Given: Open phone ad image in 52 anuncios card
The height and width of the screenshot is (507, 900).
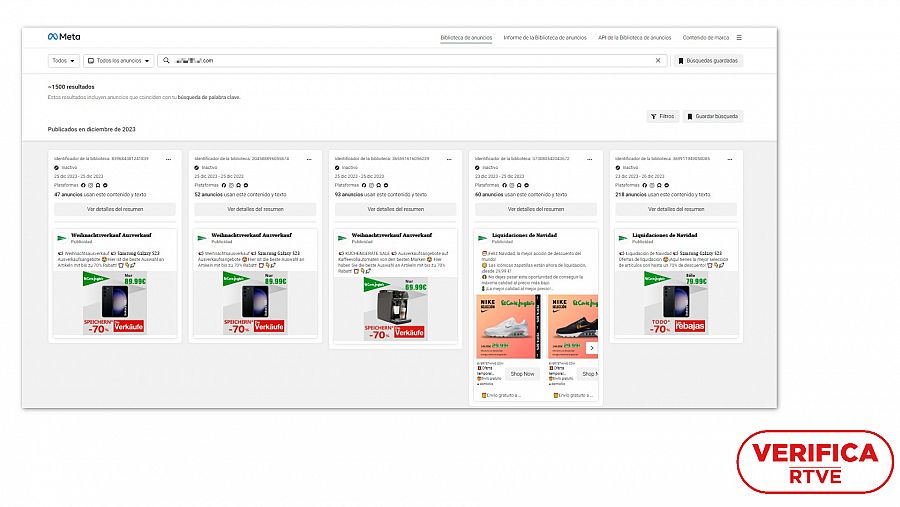Looking at the screenshot, I should tap(255, 303).
